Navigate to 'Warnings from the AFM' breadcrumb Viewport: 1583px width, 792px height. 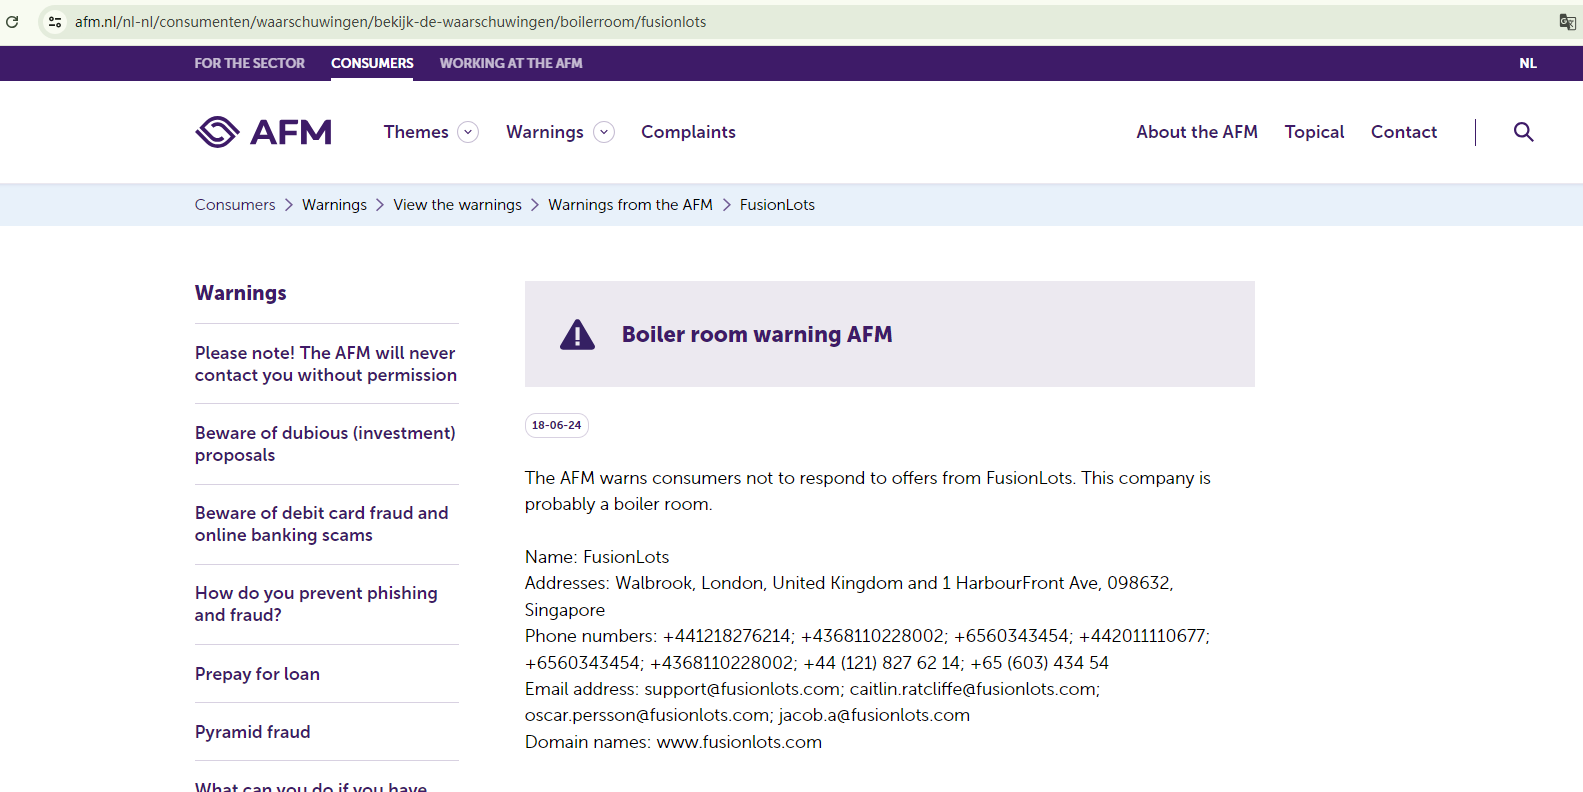point(630,205)
